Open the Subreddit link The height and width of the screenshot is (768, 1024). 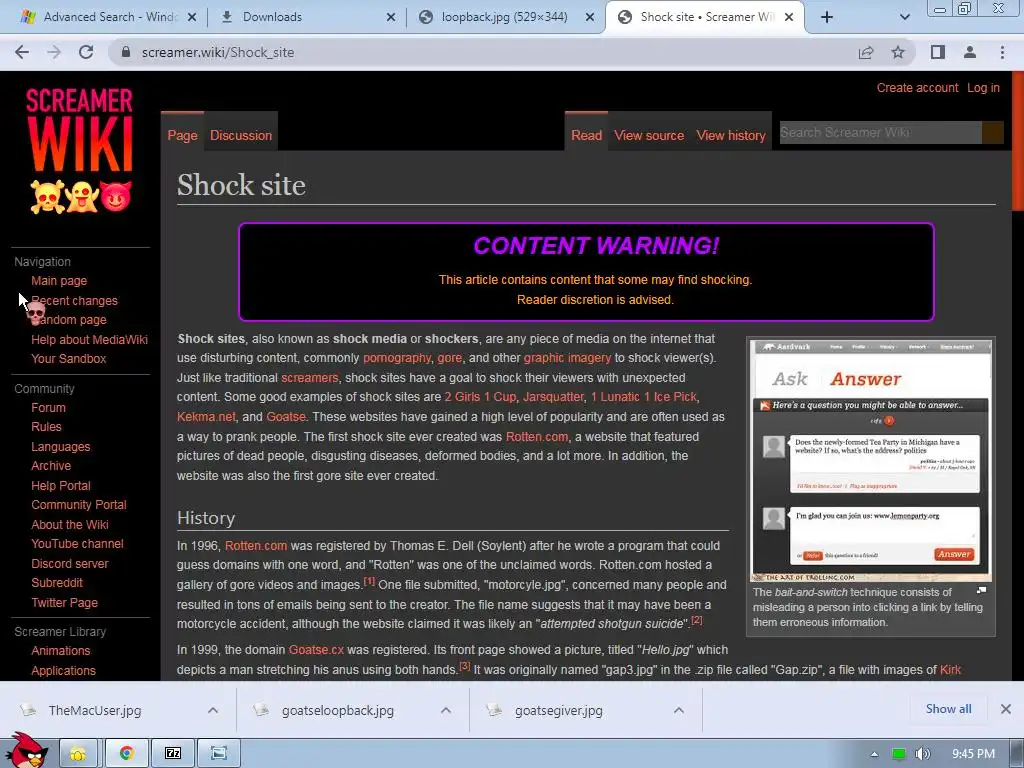(57, 583)
